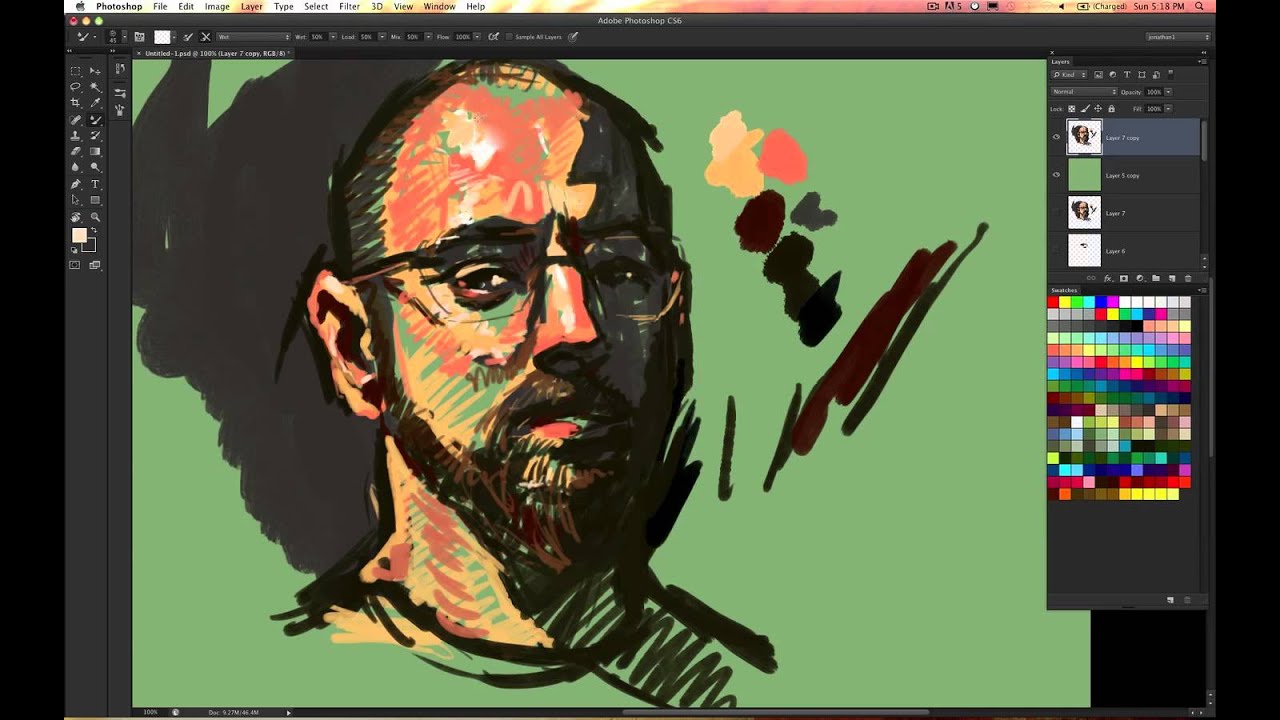Open the Load percentage dropdown arrow
1280x720 pixels.
click(382, 37)
